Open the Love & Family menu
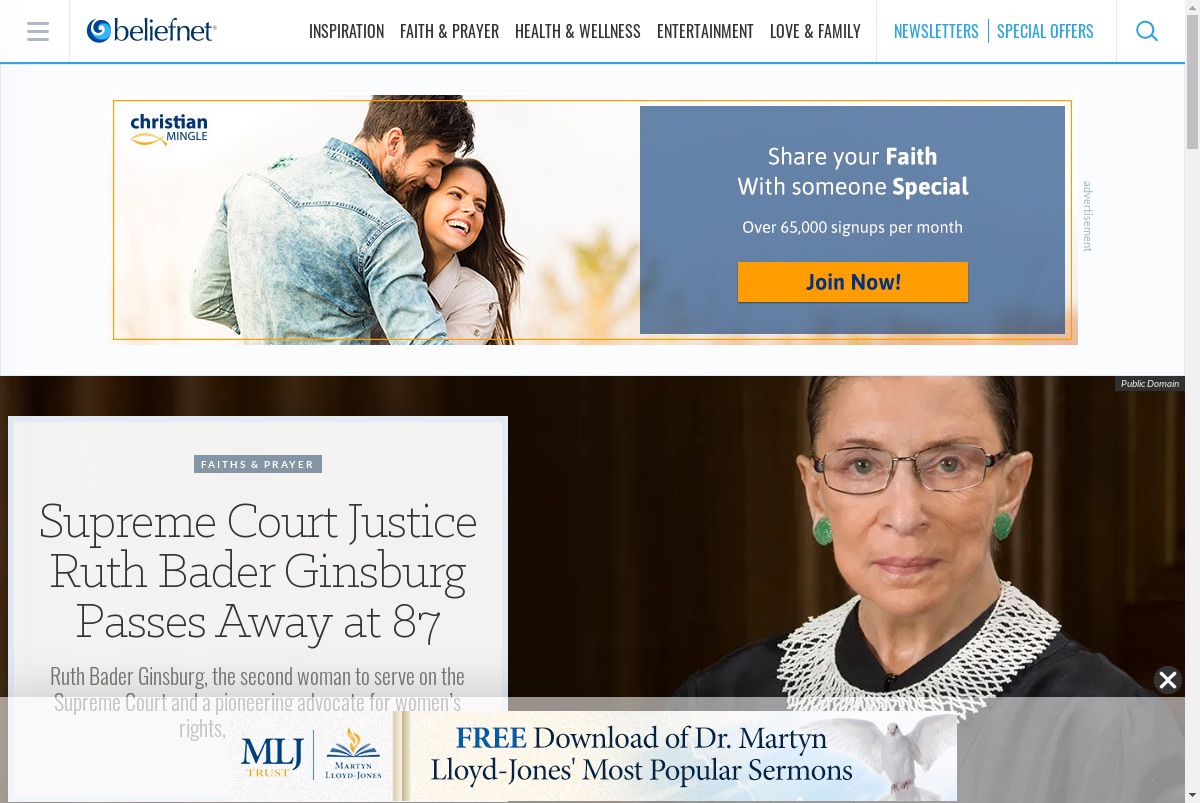 (x=815, y=31)
